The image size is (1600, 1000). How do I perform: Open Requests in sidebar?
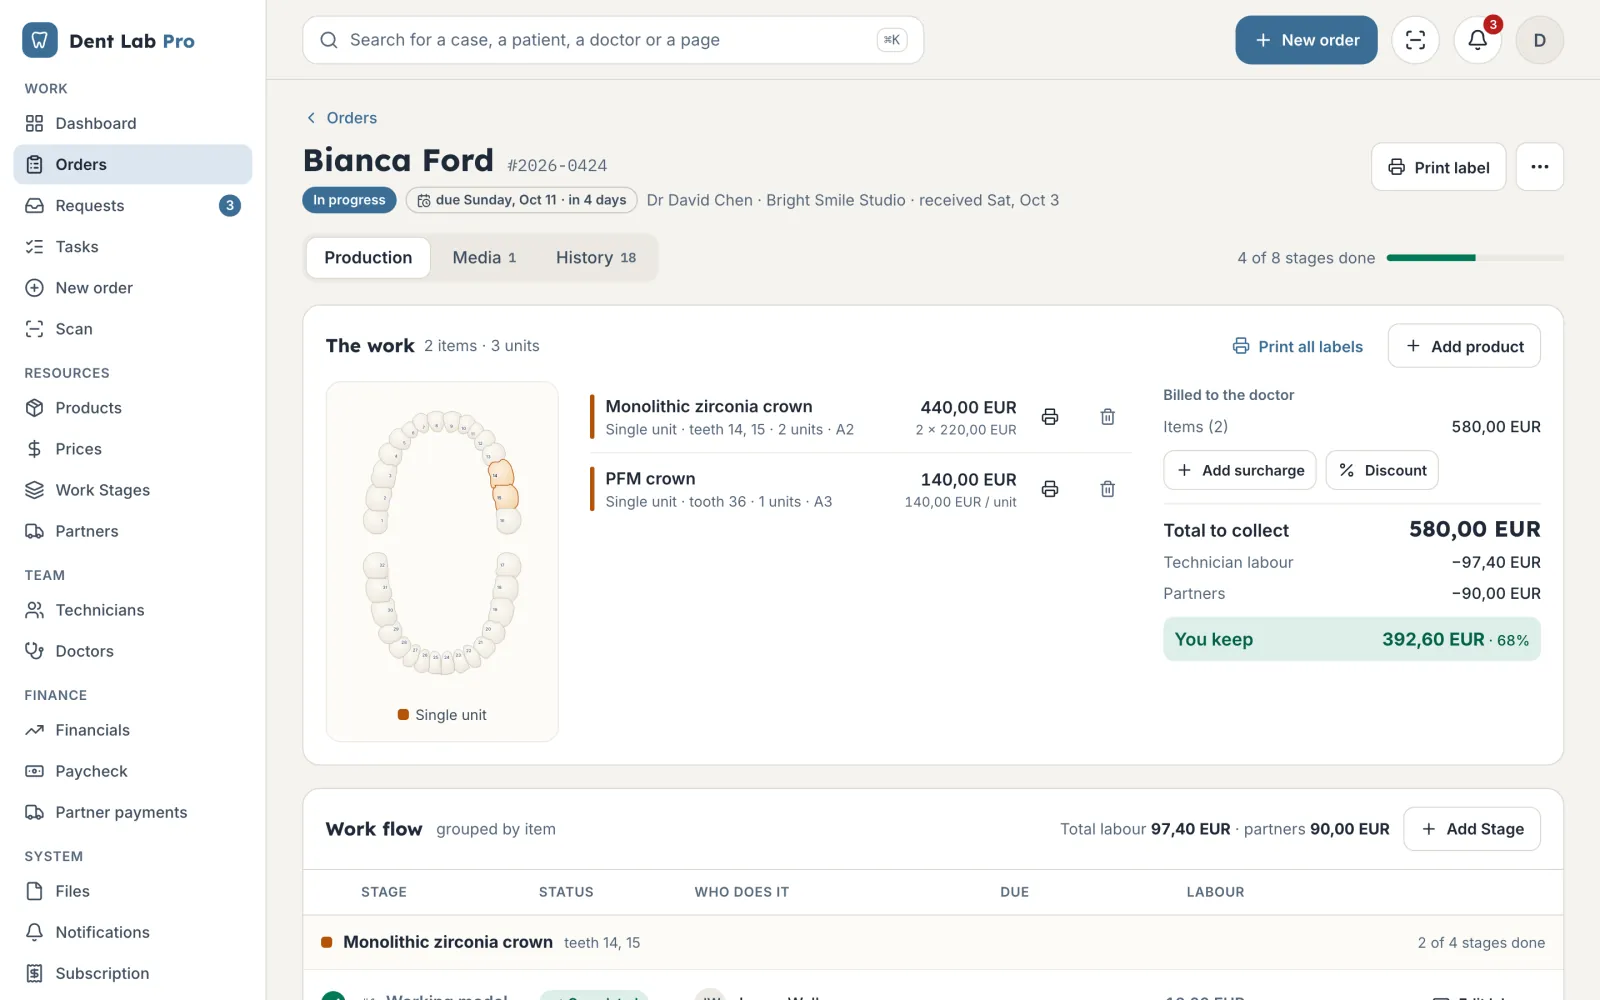pos(133,205)
